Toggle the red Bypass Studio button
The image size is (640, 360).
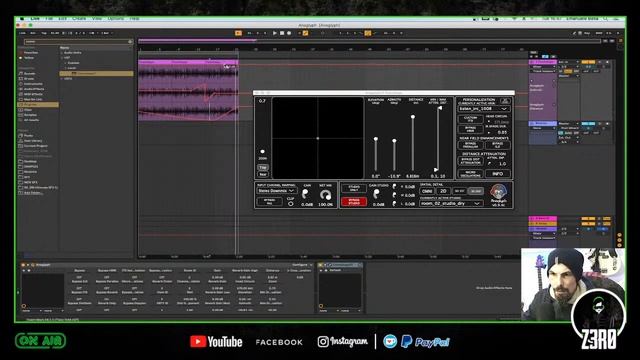pos(354,202)
